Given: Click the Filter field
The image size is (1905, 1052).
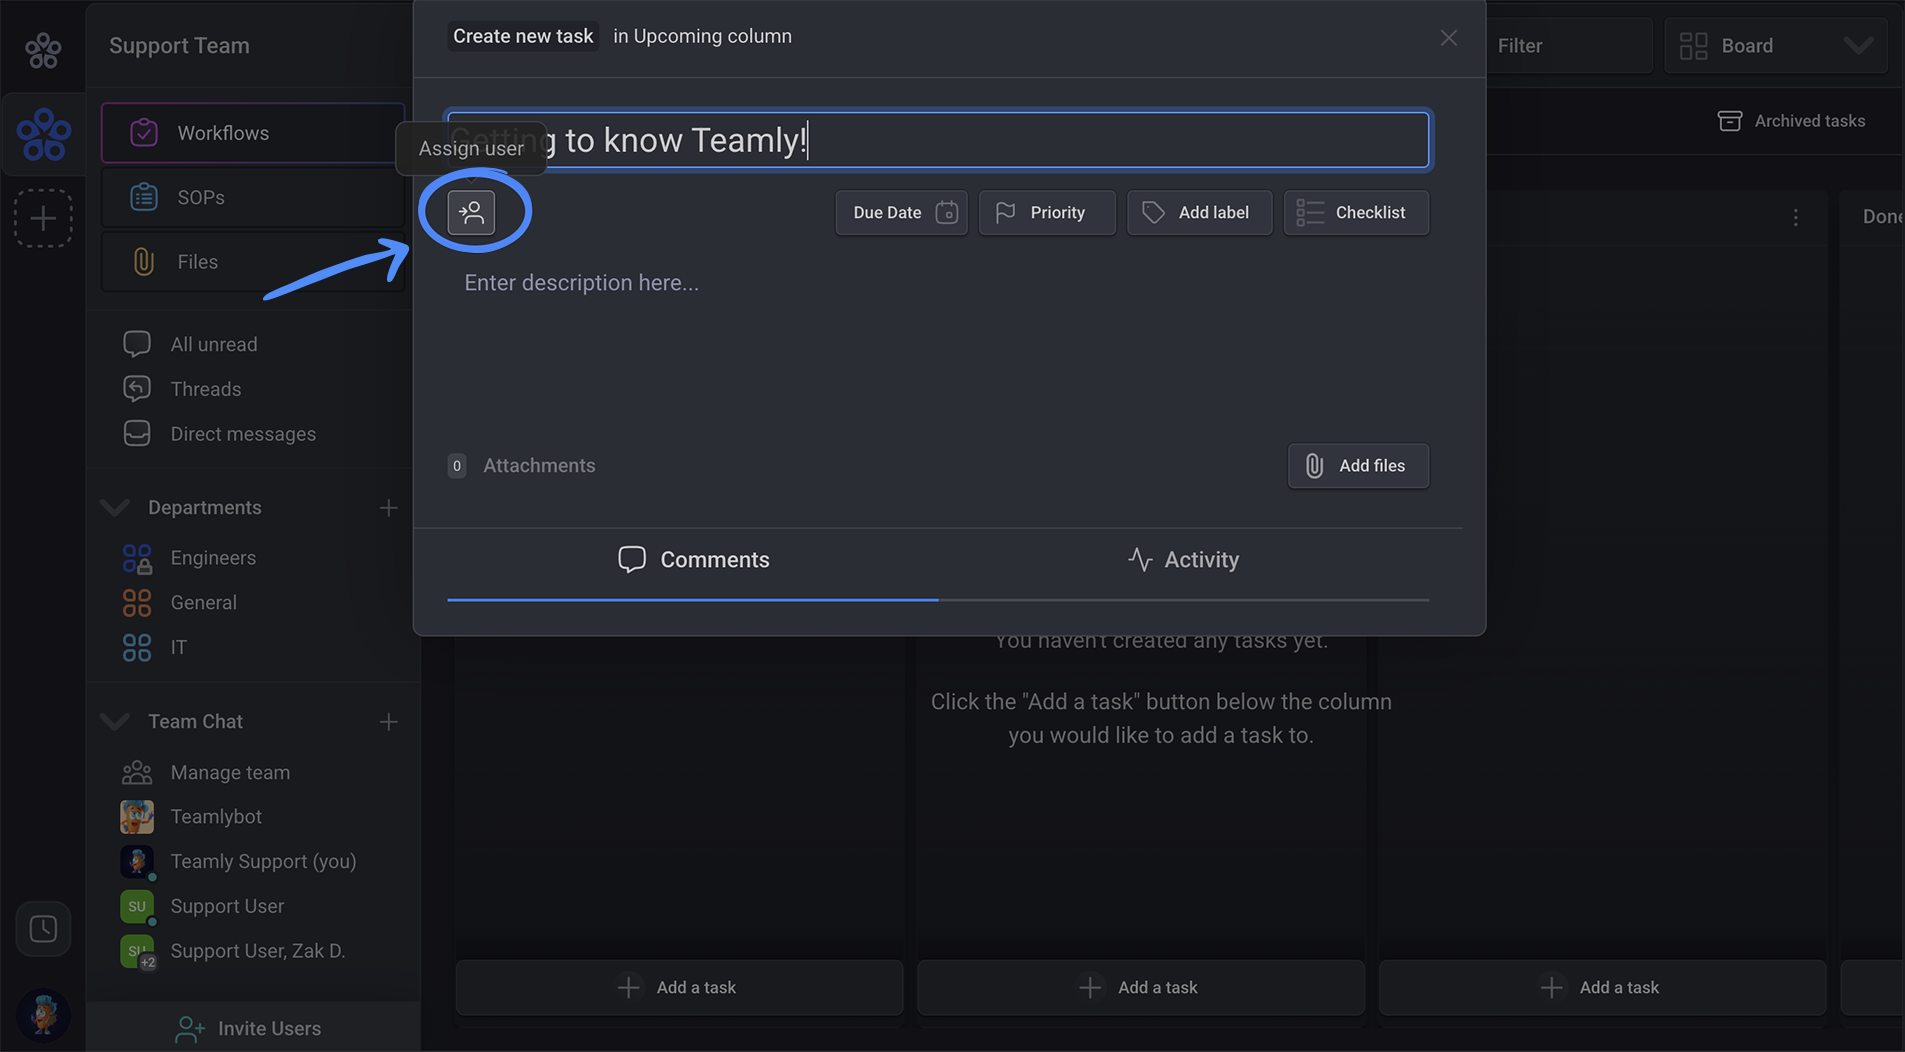Looking at the screenshot, I should (x=1568, y=46).
